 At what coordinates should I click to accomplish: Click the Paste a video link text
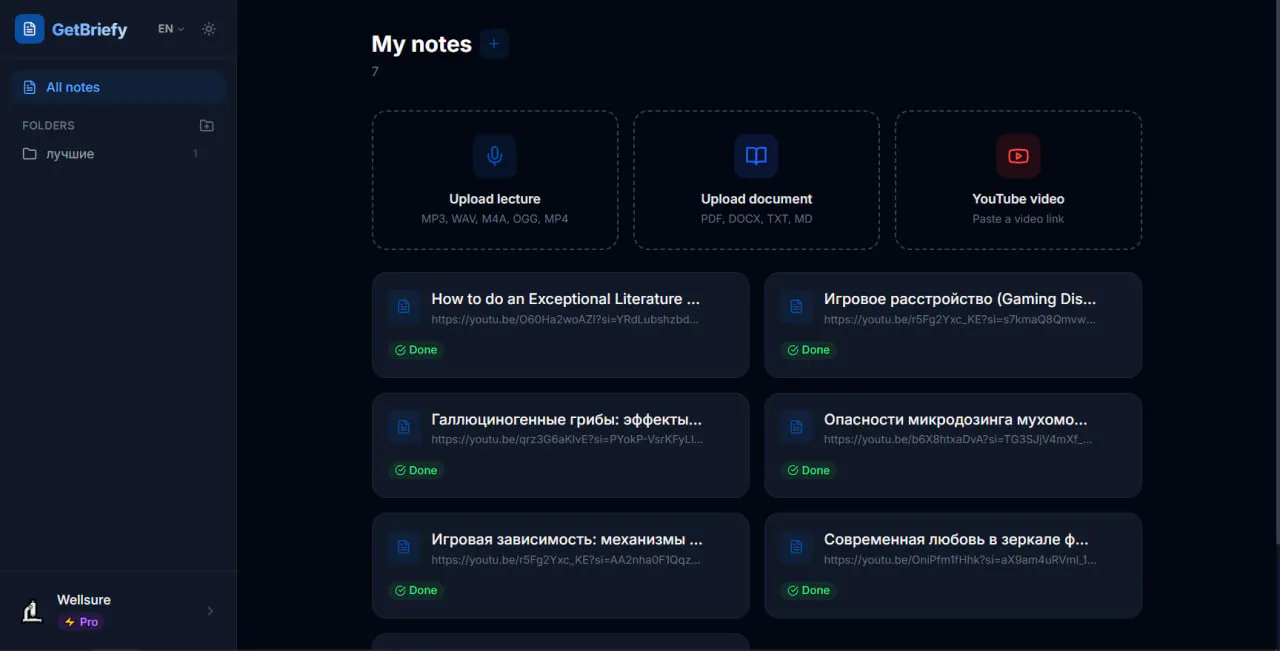pyautogui.click(x=1018, y=219)
